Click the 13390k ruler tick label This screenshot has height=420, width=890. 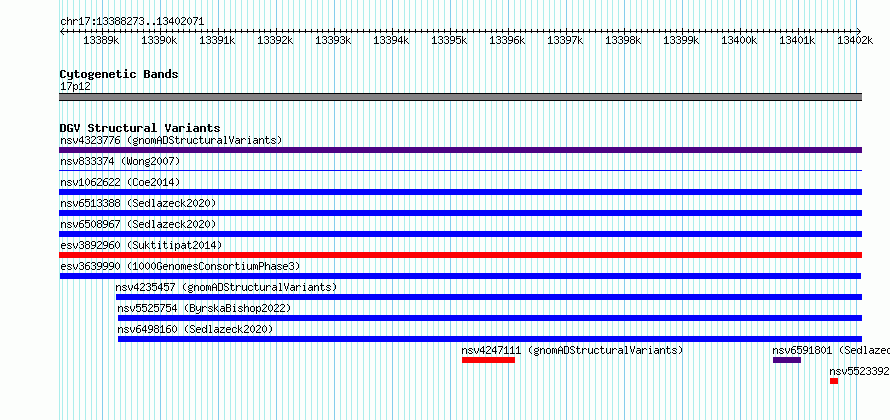159,40
